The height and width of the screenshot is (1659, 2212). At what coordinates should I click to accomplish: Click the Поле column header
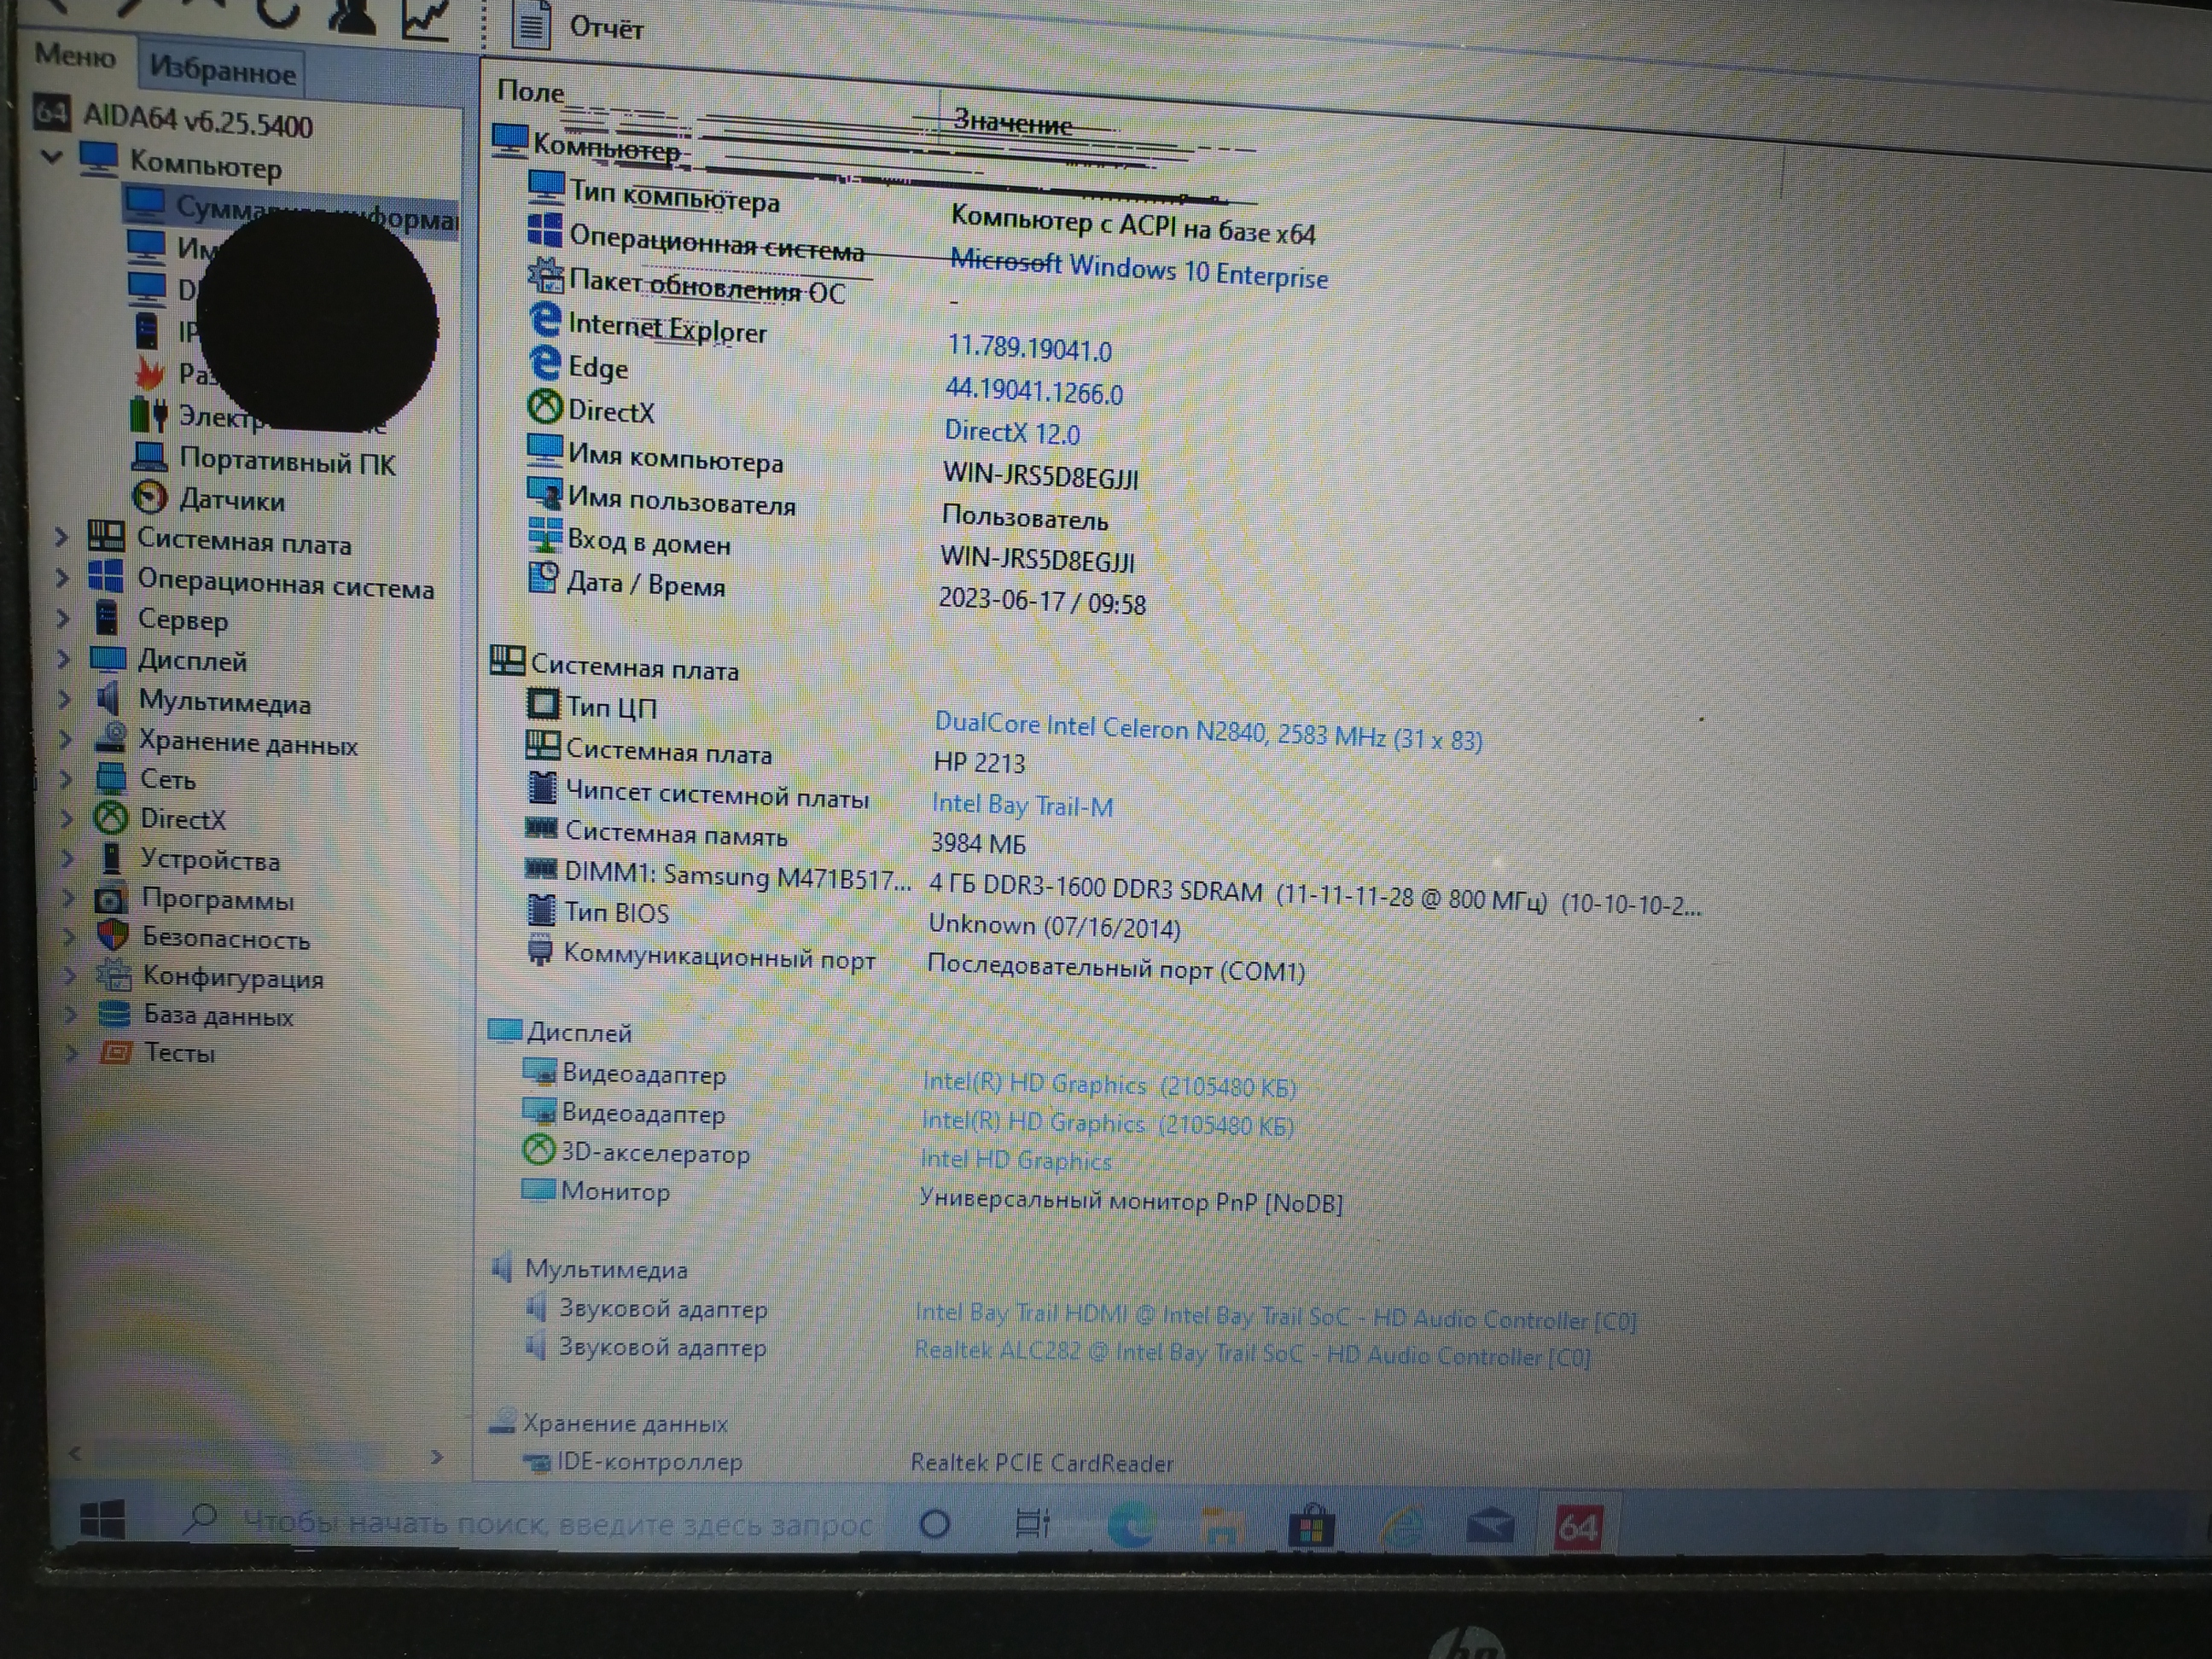click(x=531, y=92)
